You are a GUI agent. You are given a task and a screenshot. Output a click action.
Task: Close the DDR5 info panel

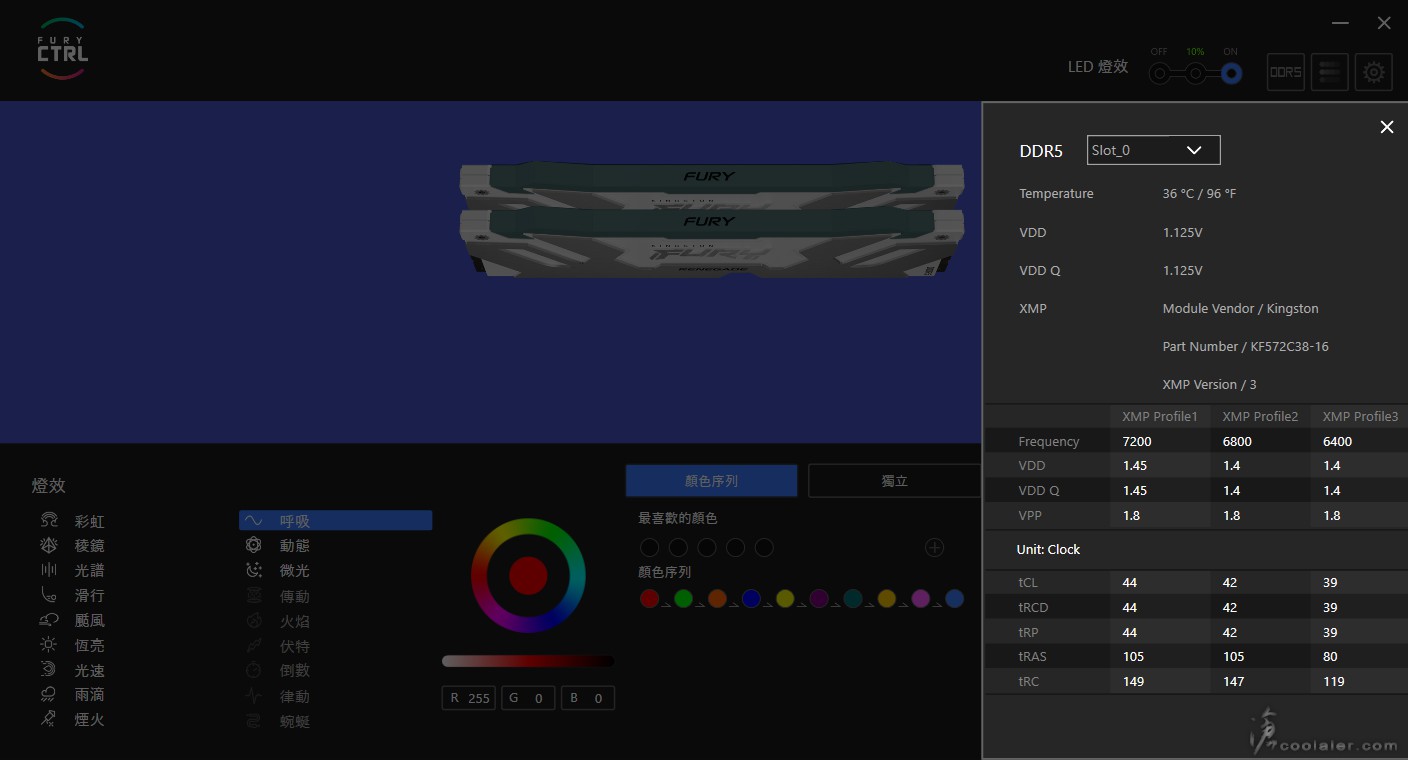pos(1386,127)
